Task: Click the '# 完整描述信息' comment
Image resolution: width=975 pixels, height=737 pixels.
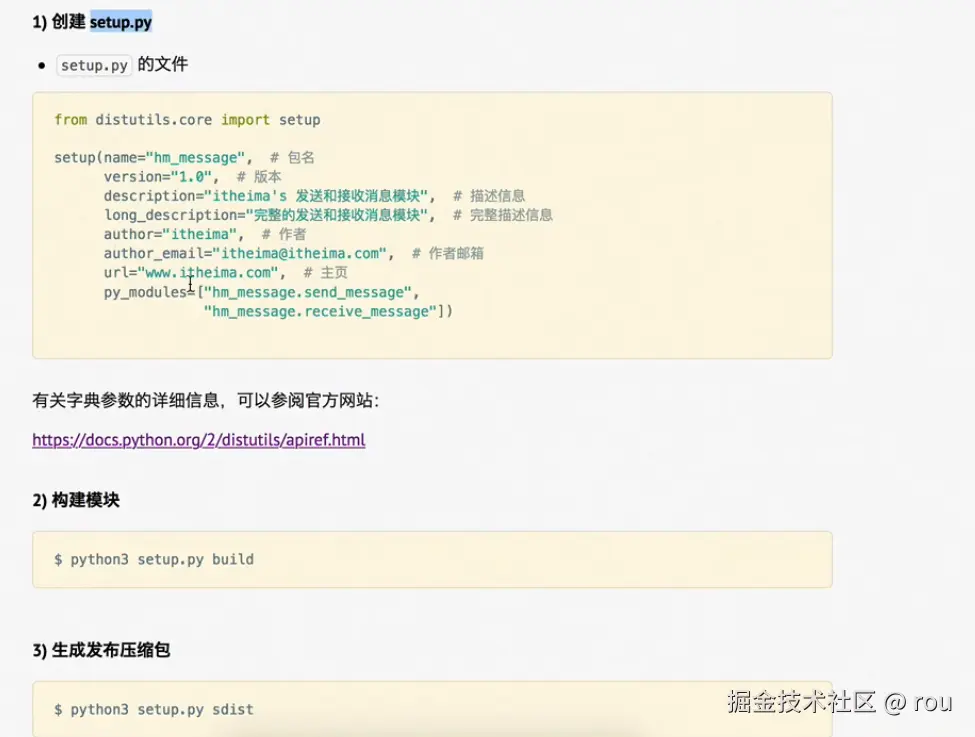Action: point(503,215)
